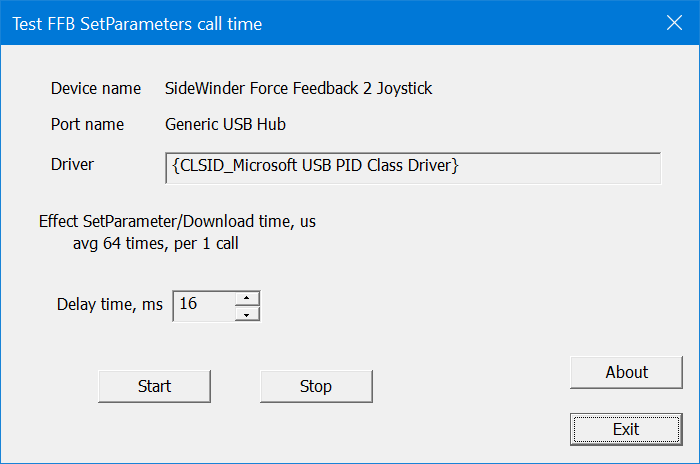Screen dimensions: 700x464
Task: Click the 'Device name' label
Action: [x=96, y=88]
